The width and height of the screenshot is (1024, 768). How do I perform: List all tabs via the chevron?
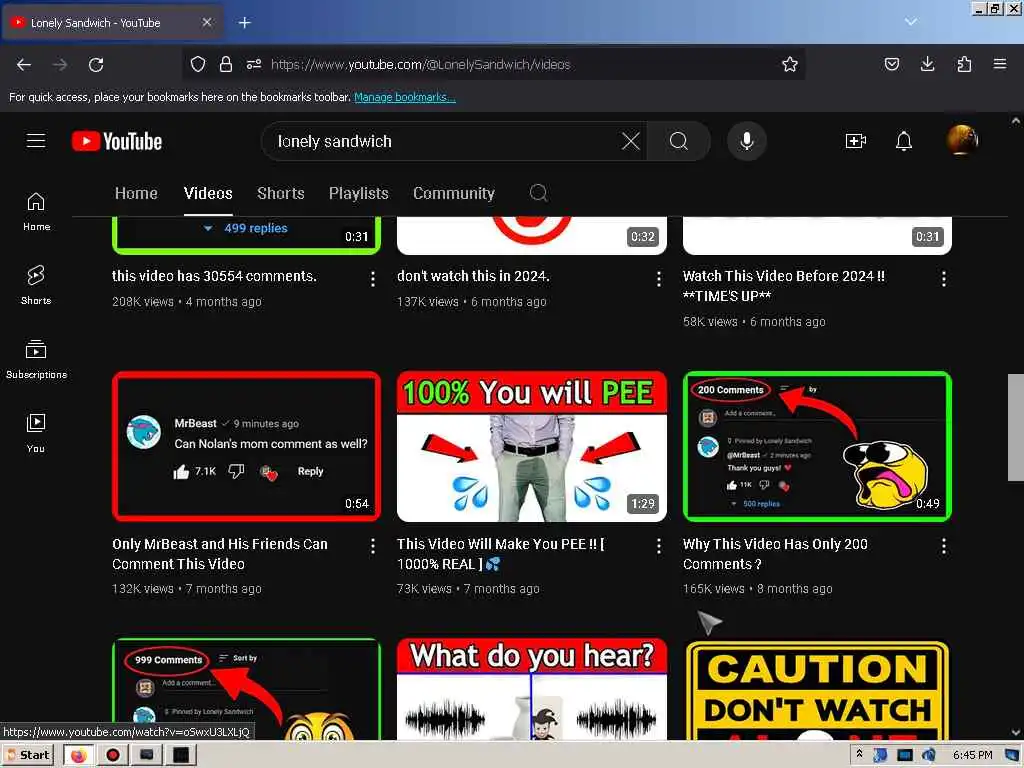(x=910, y=22)
